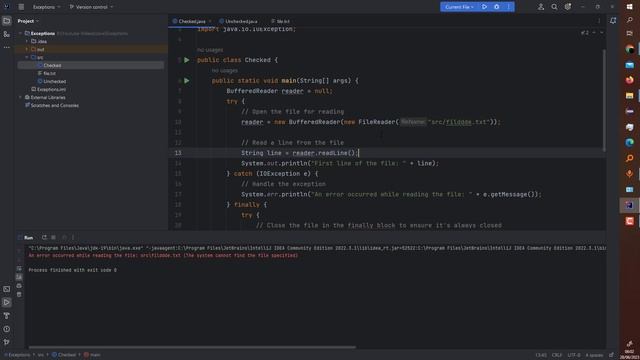Open Firefox from the taskbar
640x360 pixels.
[629, 80]
